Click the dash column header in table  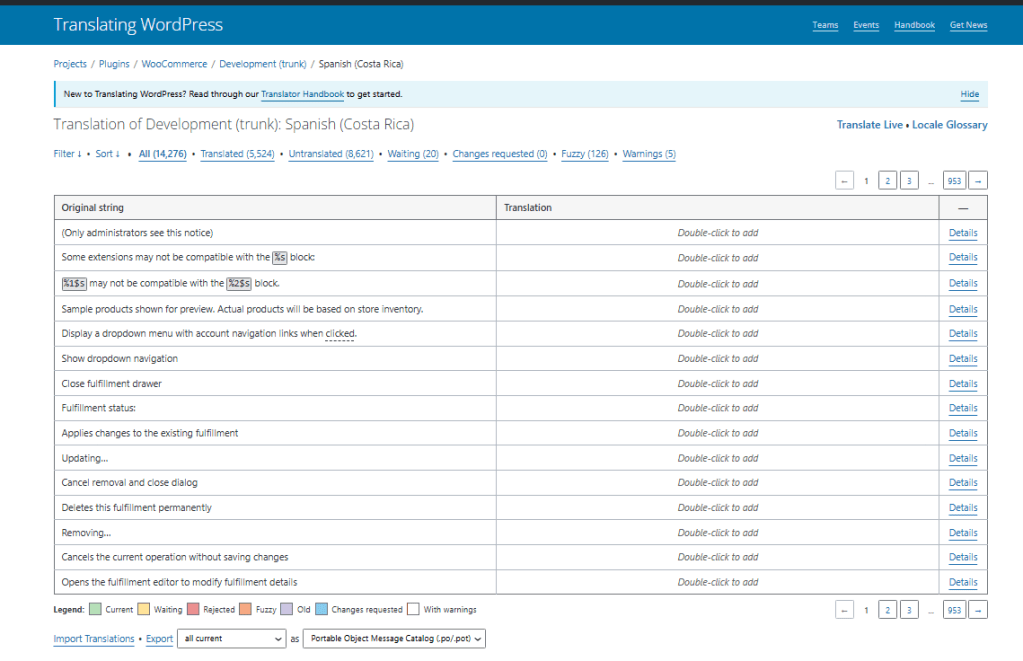point(962,208)
